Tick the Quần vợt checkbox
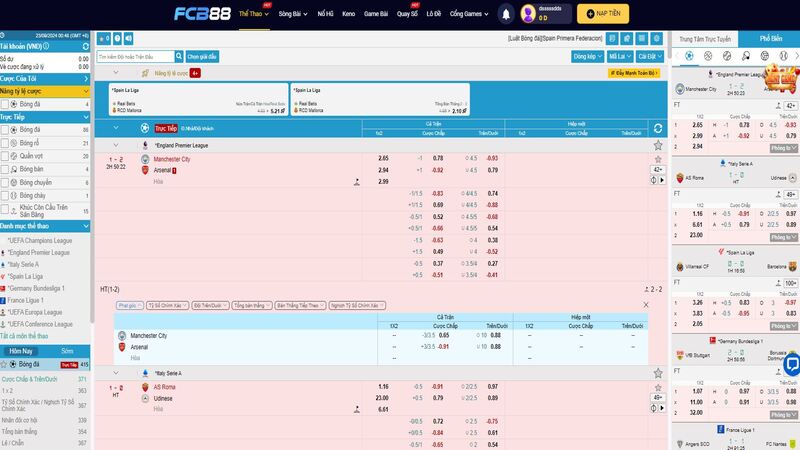This screenshot has height=450, width=800. (x=5, y=156)
